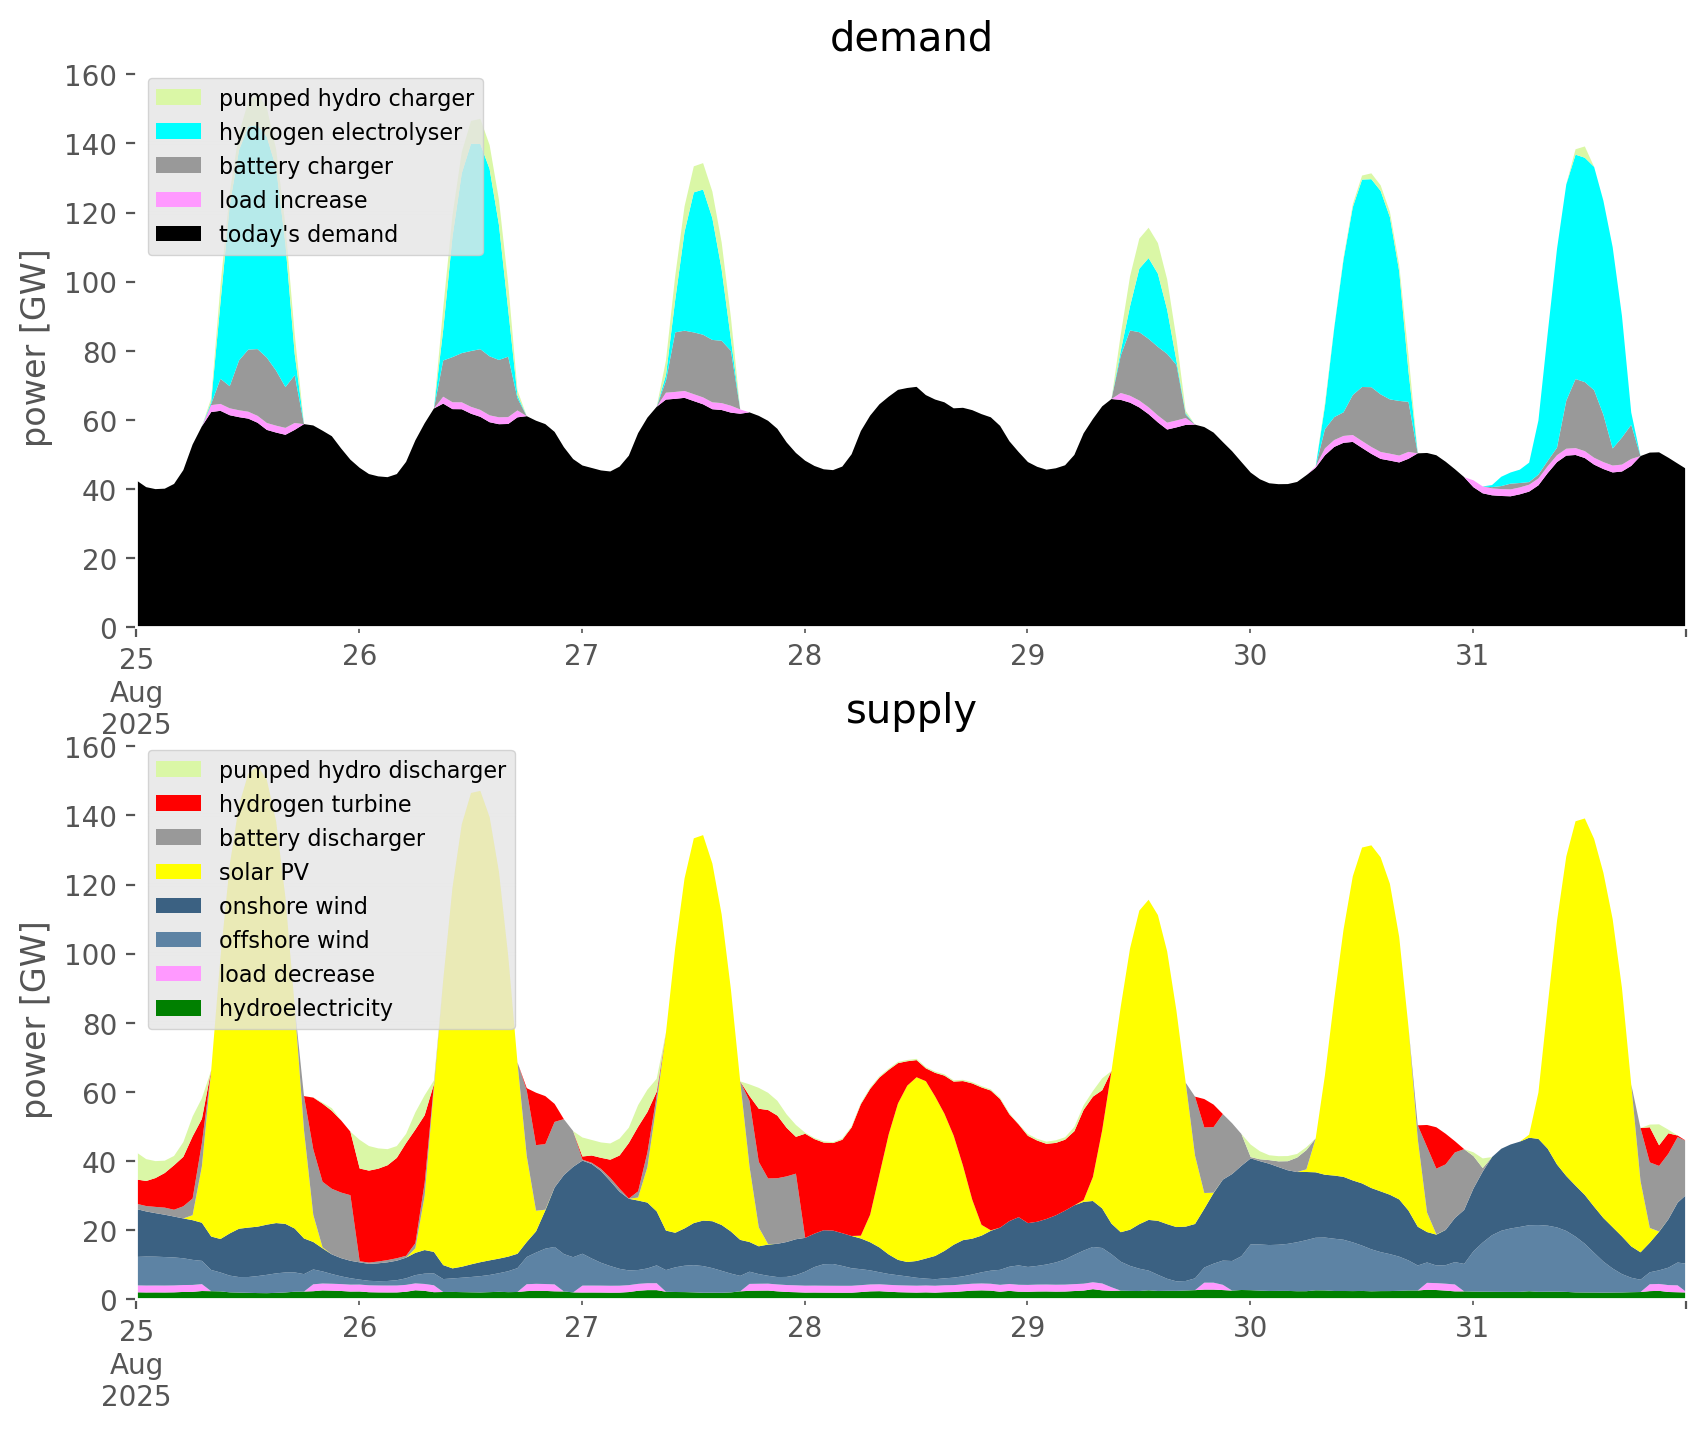Screen dimensions: 1706x1431
Task: Select the grey battery charger legend swatch
Action: pos(180,166)
